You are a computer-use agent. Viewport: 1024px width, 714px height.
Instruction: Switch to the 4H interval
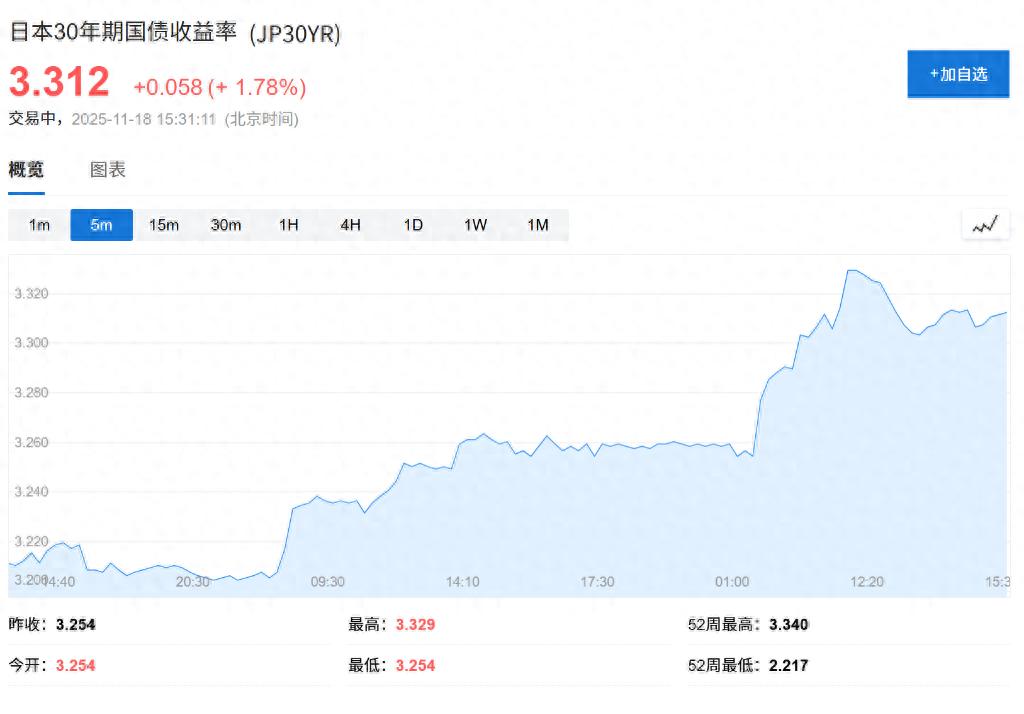point(350,224)
